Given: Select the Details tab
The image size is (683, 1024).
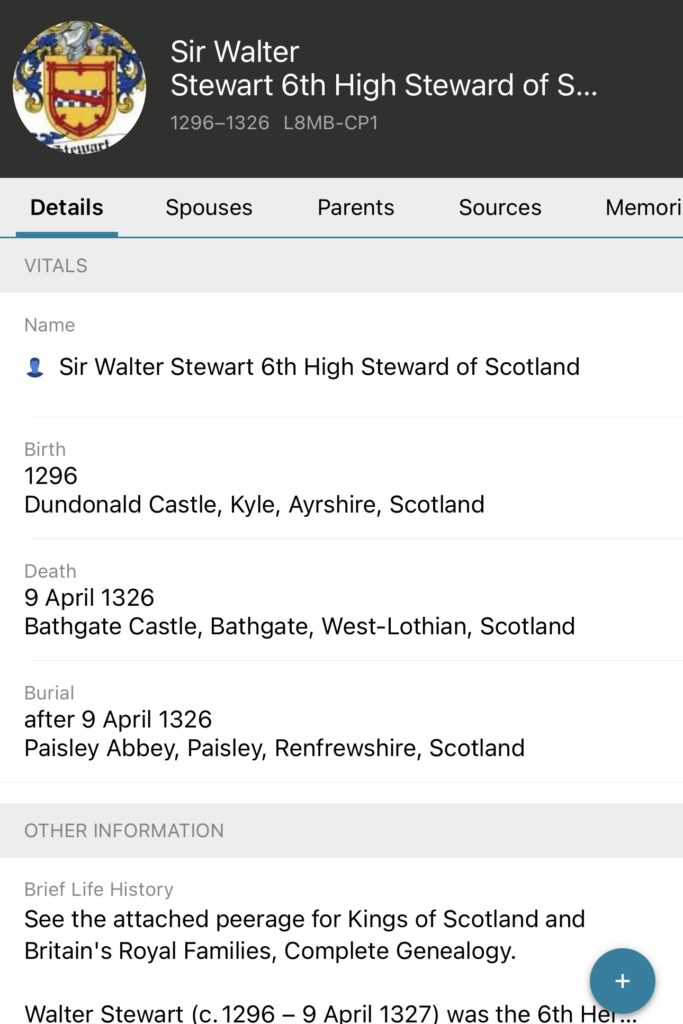Looking at the screenshot, I should (x=67, y=208).
